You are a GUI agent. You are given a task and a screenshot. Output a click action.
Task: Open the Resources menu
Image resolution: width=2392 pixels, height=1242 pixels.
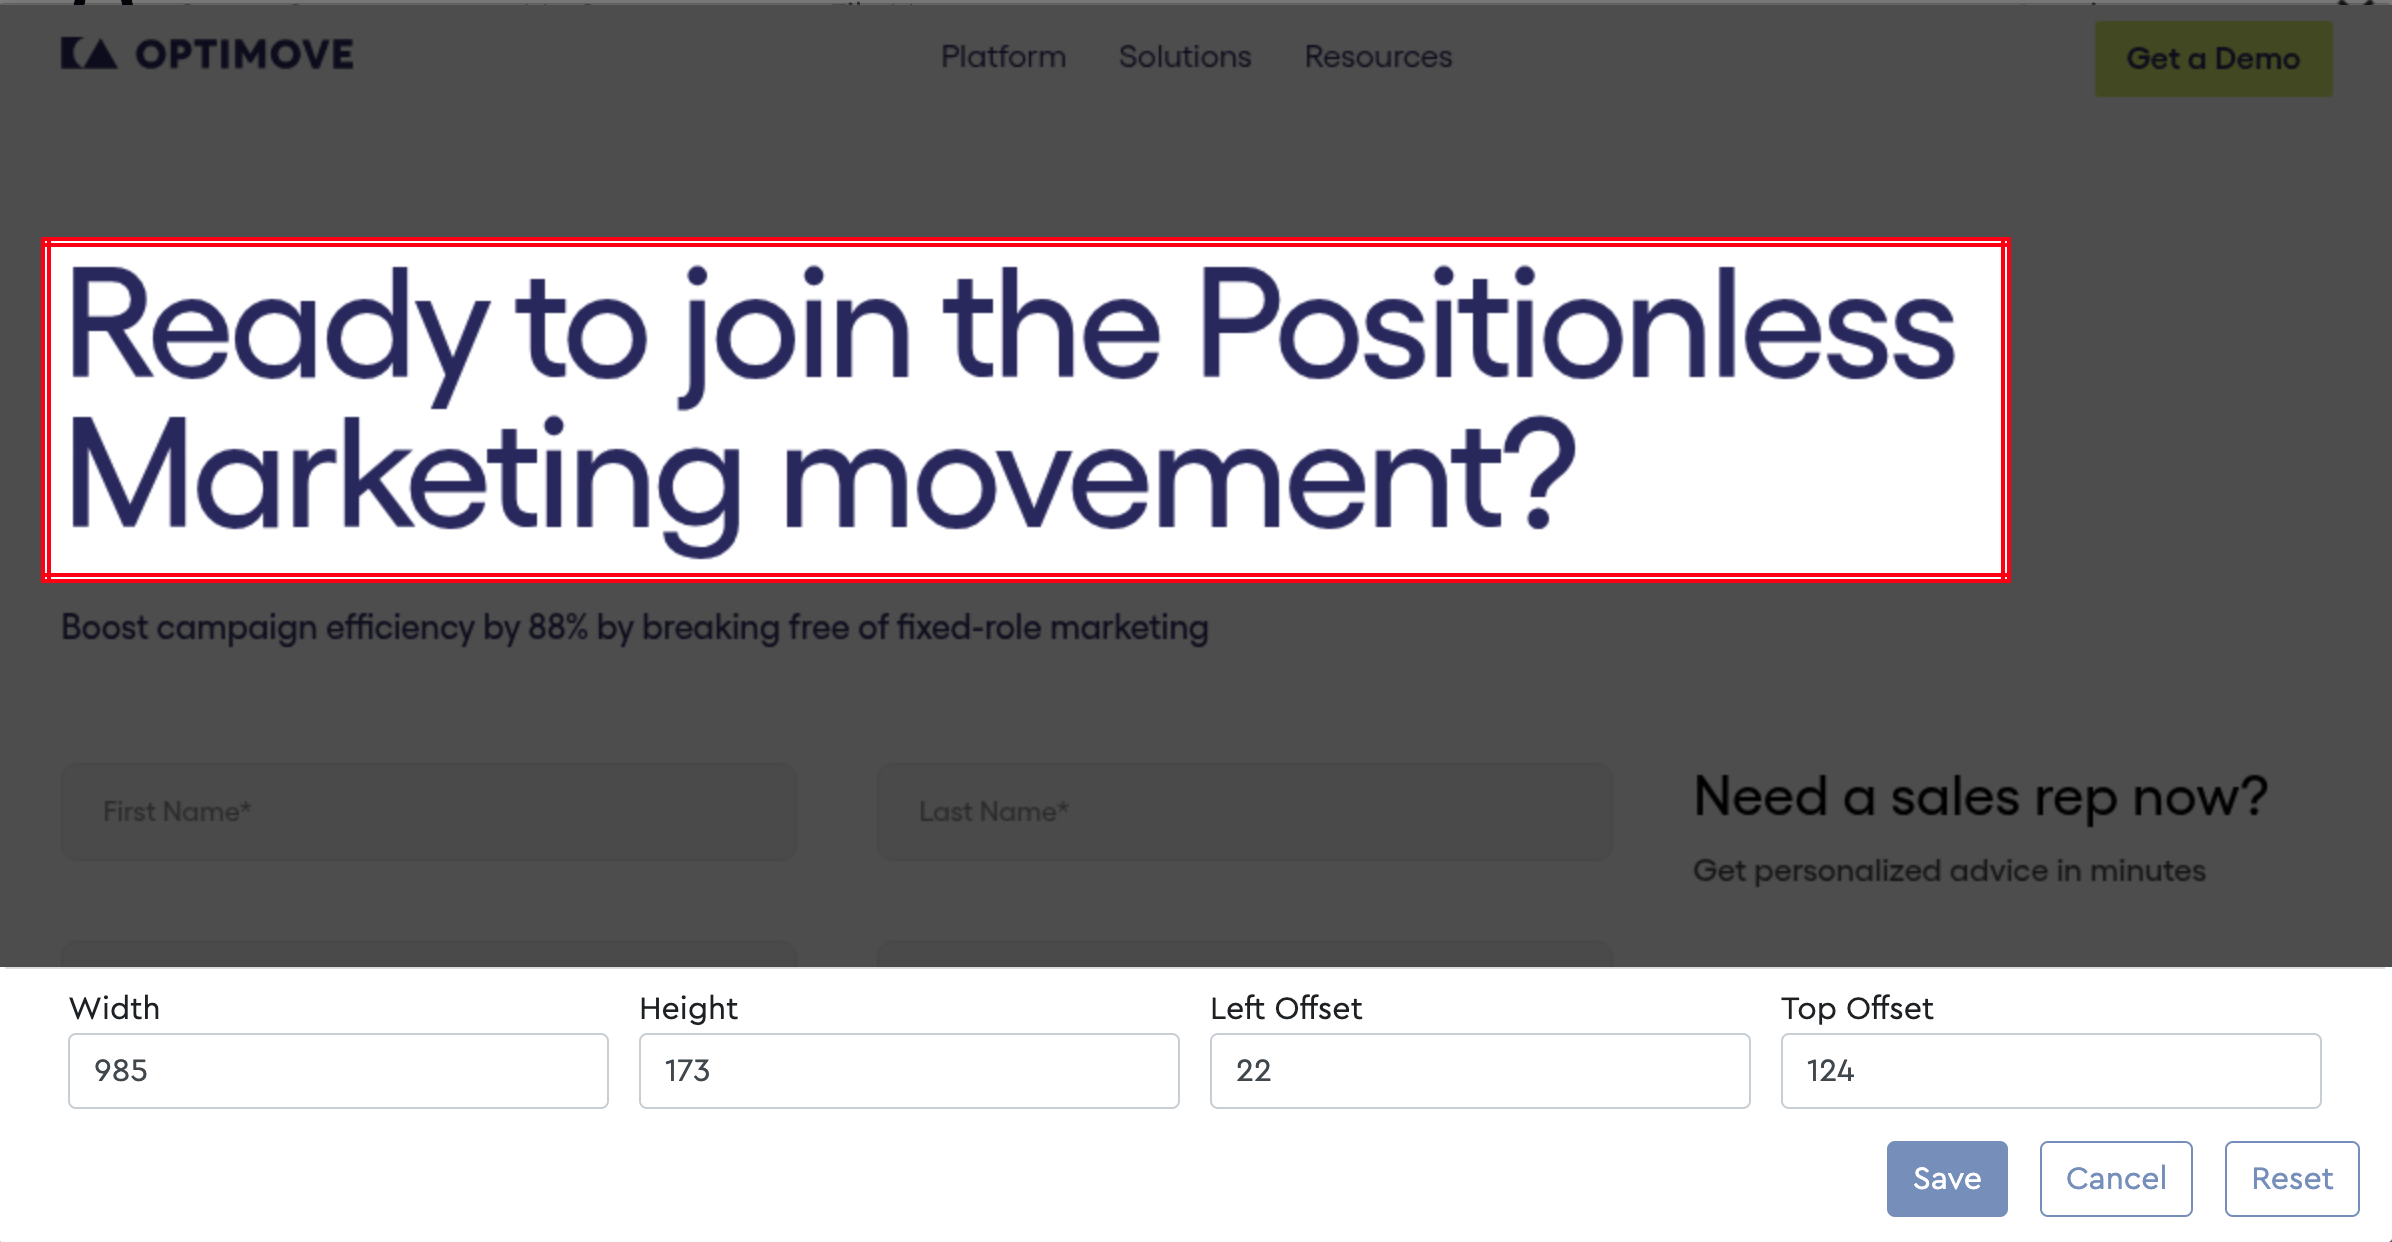(1378, 57)
